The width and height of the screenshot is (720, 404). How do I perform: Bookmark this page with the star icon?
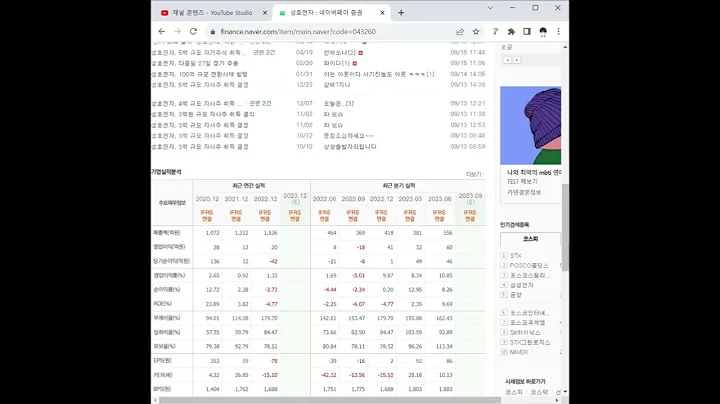476,32
